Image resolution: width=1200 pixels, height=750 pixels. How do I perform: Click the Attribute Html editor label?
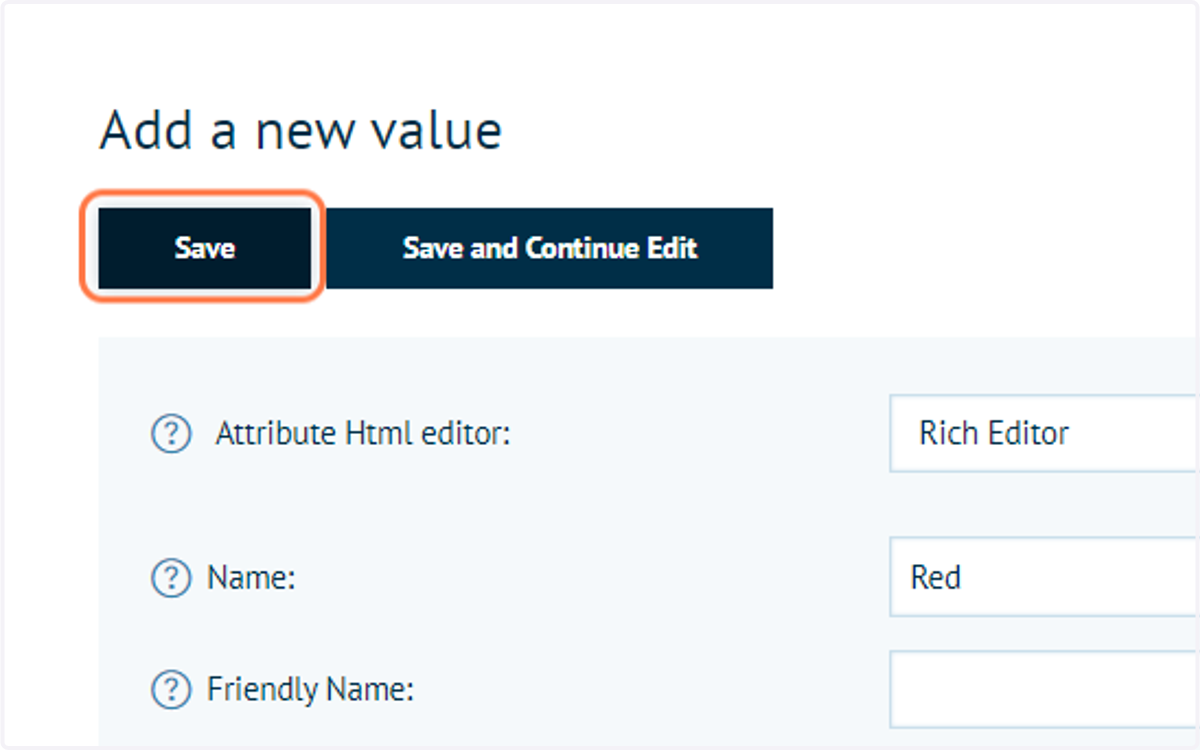coord(363,434)
